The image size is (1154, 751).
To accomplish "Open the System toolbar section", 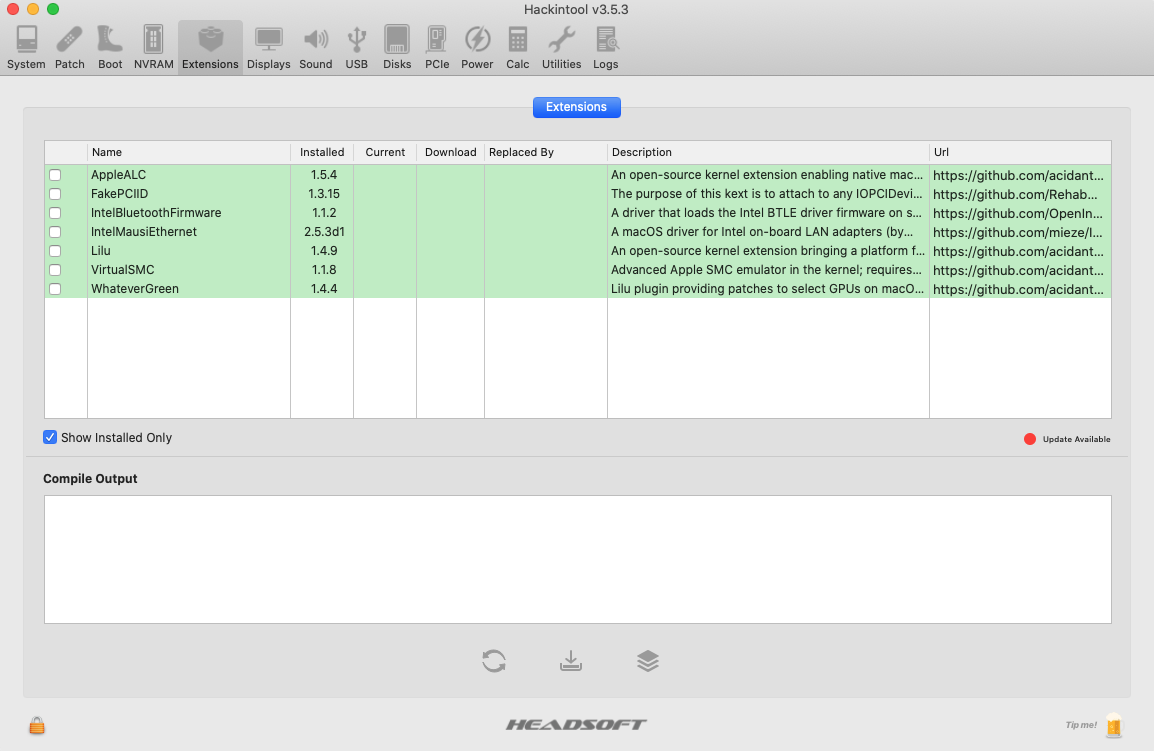I will 26,48.
